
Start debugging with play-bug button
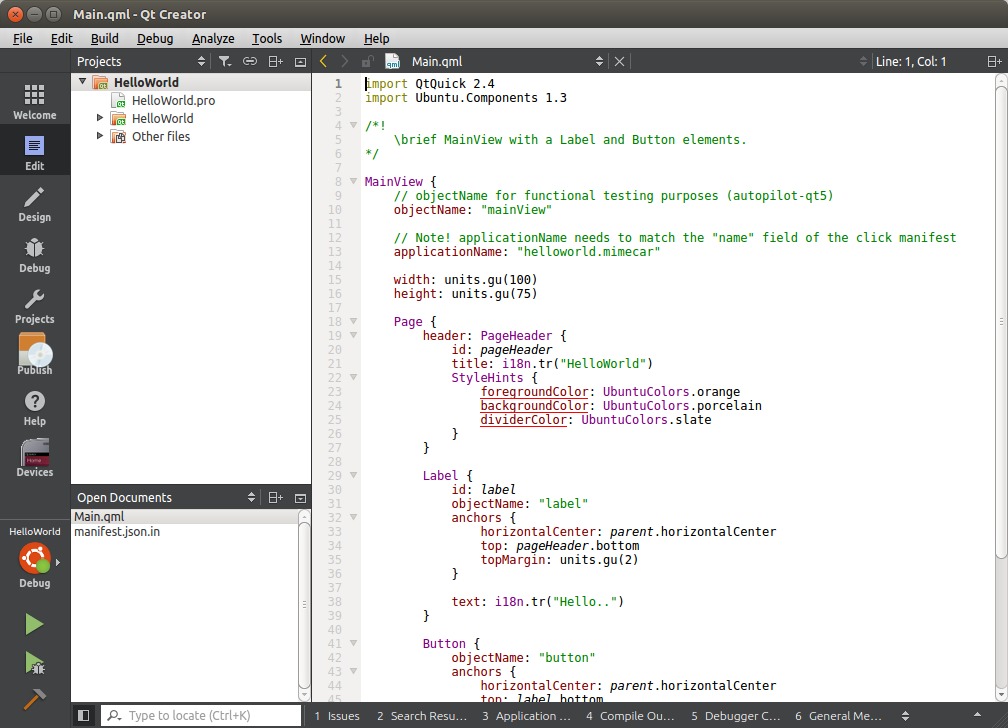(34, 662)
